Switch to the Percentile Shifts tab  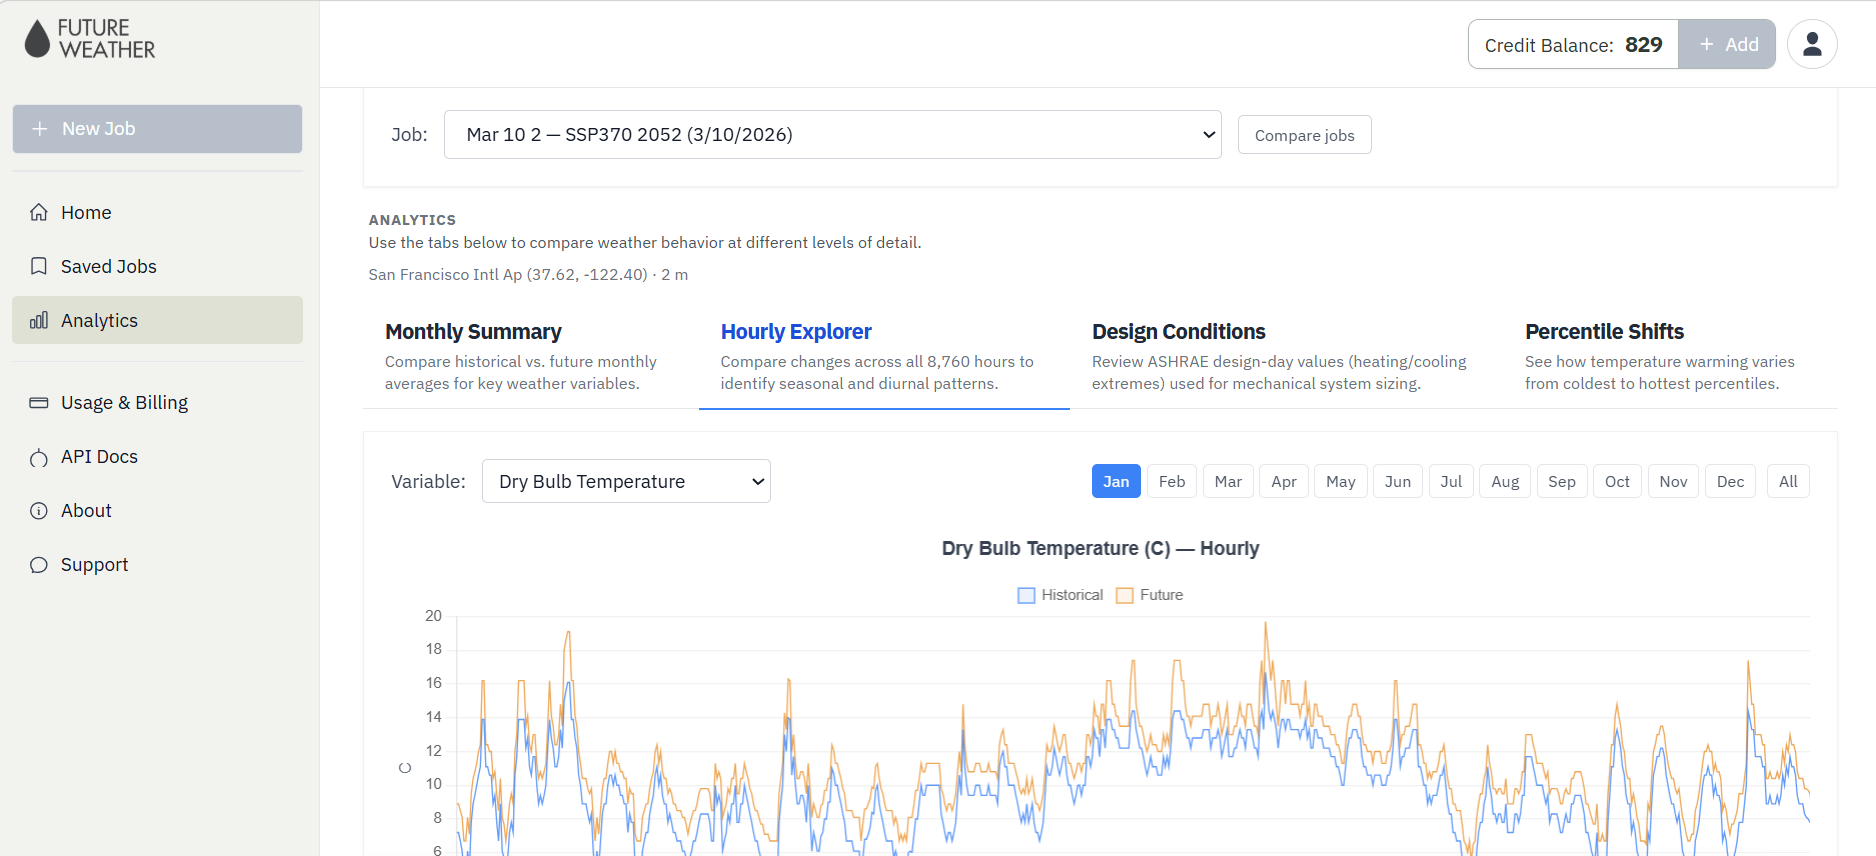[1670, 356]
